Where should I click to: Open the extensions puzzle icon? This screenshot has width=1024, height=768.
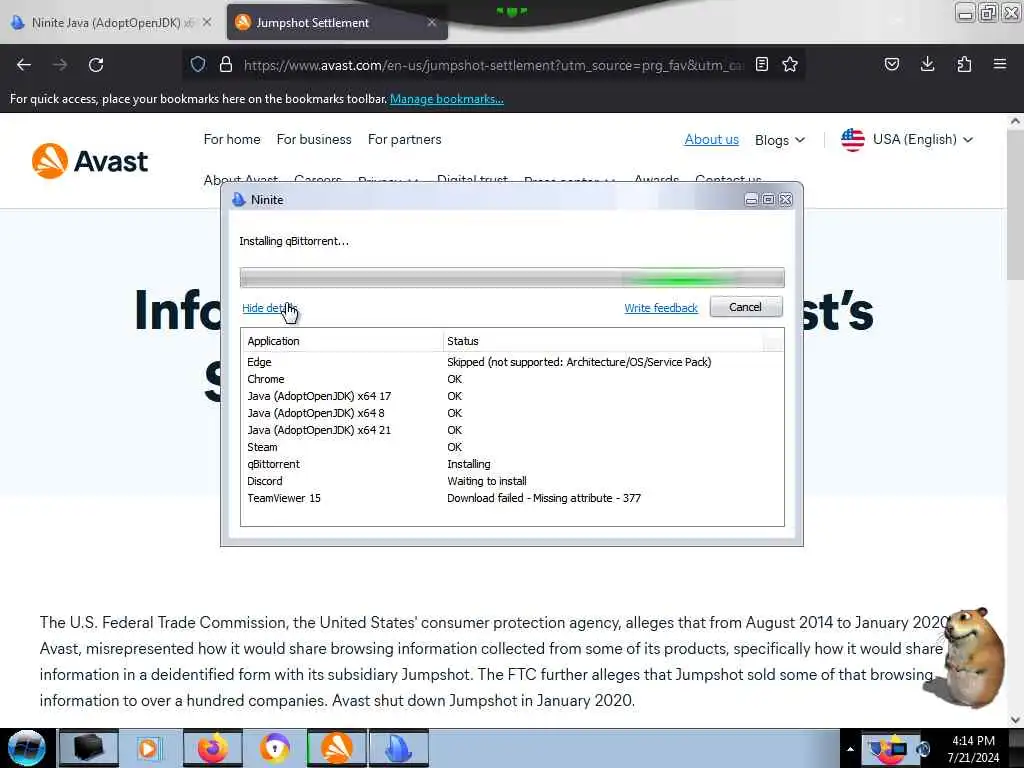pyautogui.click(x=964, y=64)
